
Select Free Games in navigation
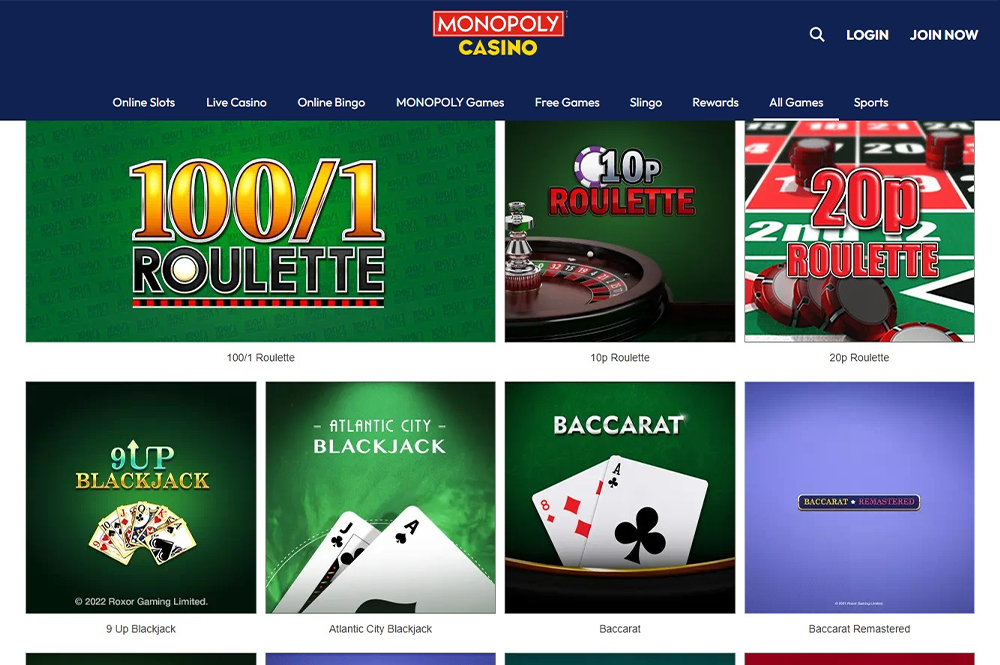[567, 103]
